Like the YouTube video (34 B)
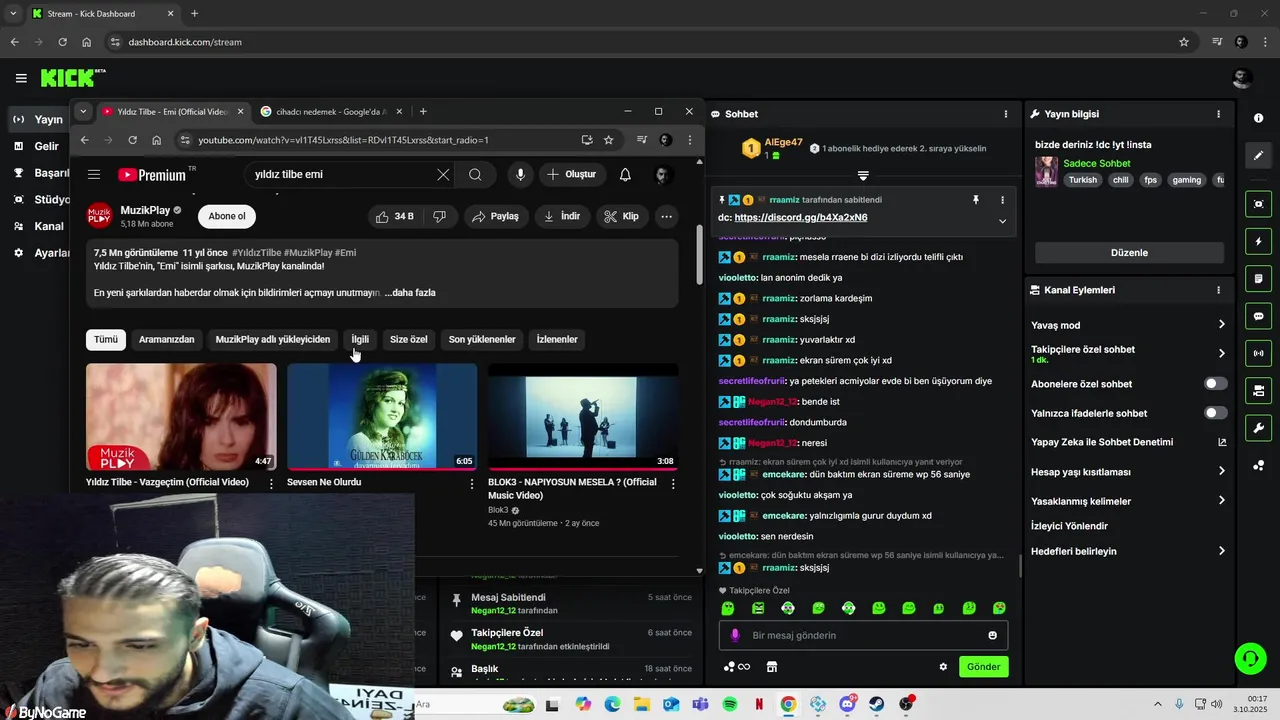 pos(394,216)
